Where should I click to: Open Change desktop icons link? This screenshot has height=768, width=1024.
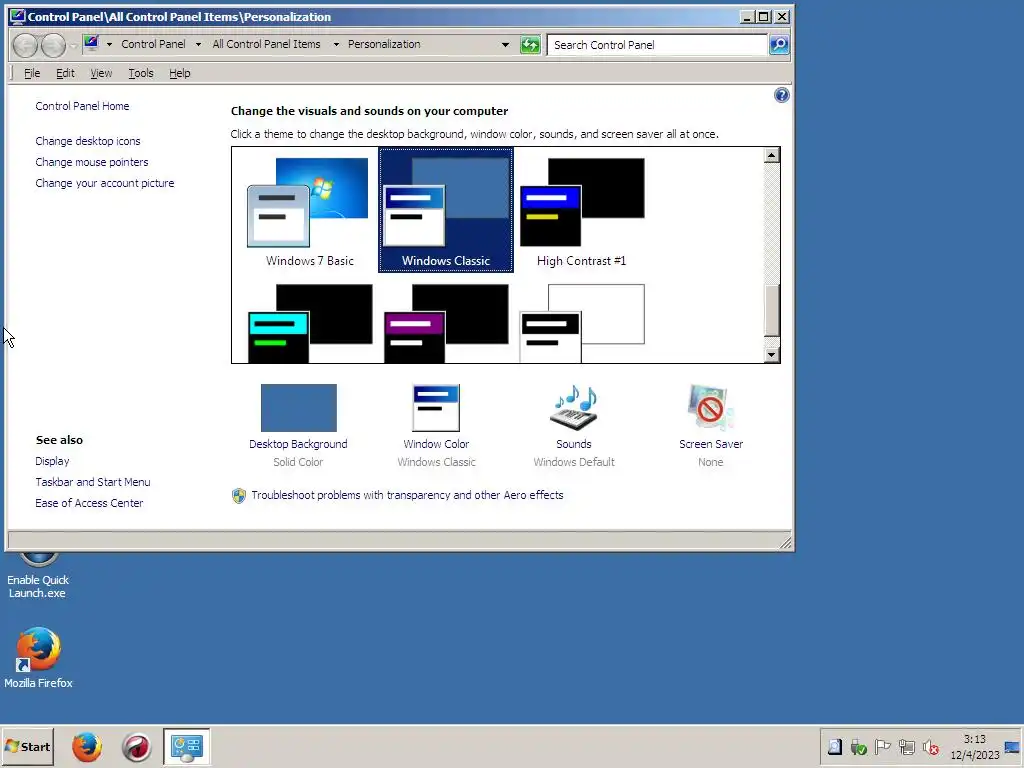[x=88, y=141]
